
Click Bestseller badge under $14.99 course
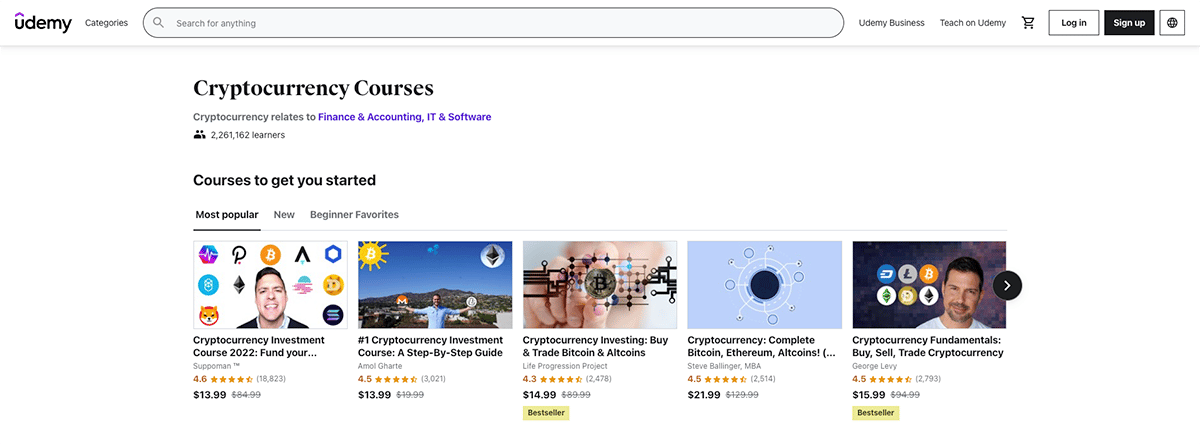point(546,413)
